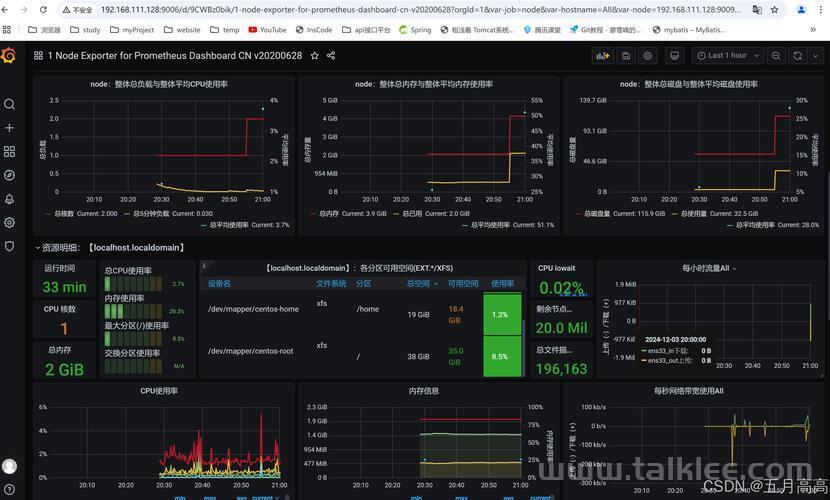Viewport: 830px width, 500px height.
Task: Open the dashboard grid icon beside the title
Action: coord(38,56)
